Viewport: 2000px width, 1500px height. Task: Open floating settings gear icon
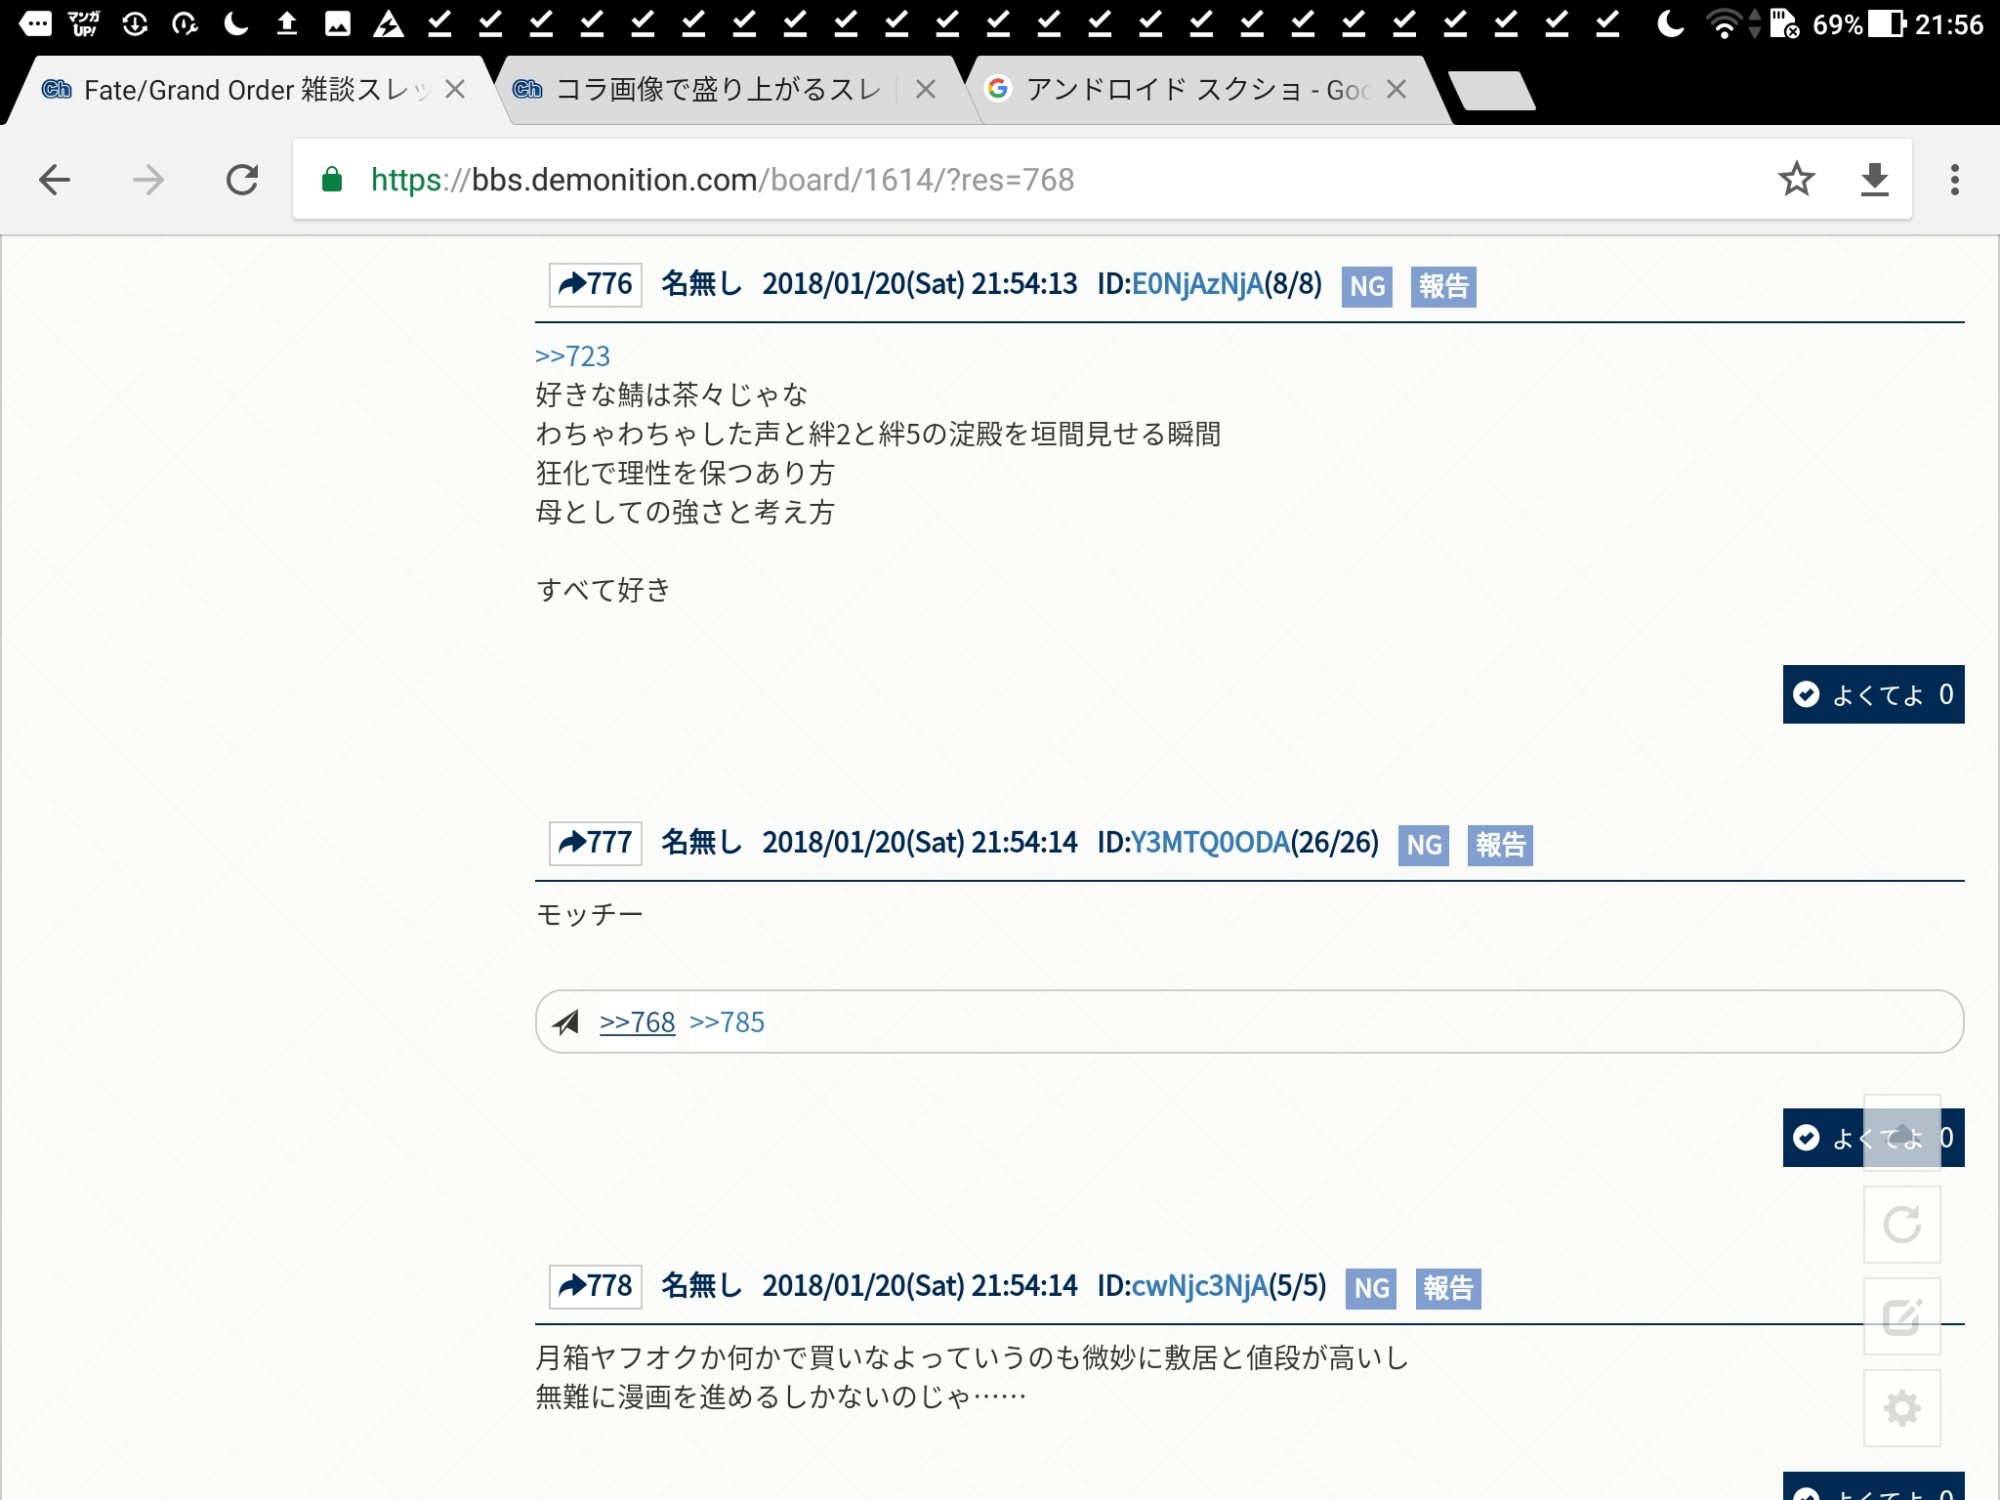pyautogui.click(x=1901, y=1408)
